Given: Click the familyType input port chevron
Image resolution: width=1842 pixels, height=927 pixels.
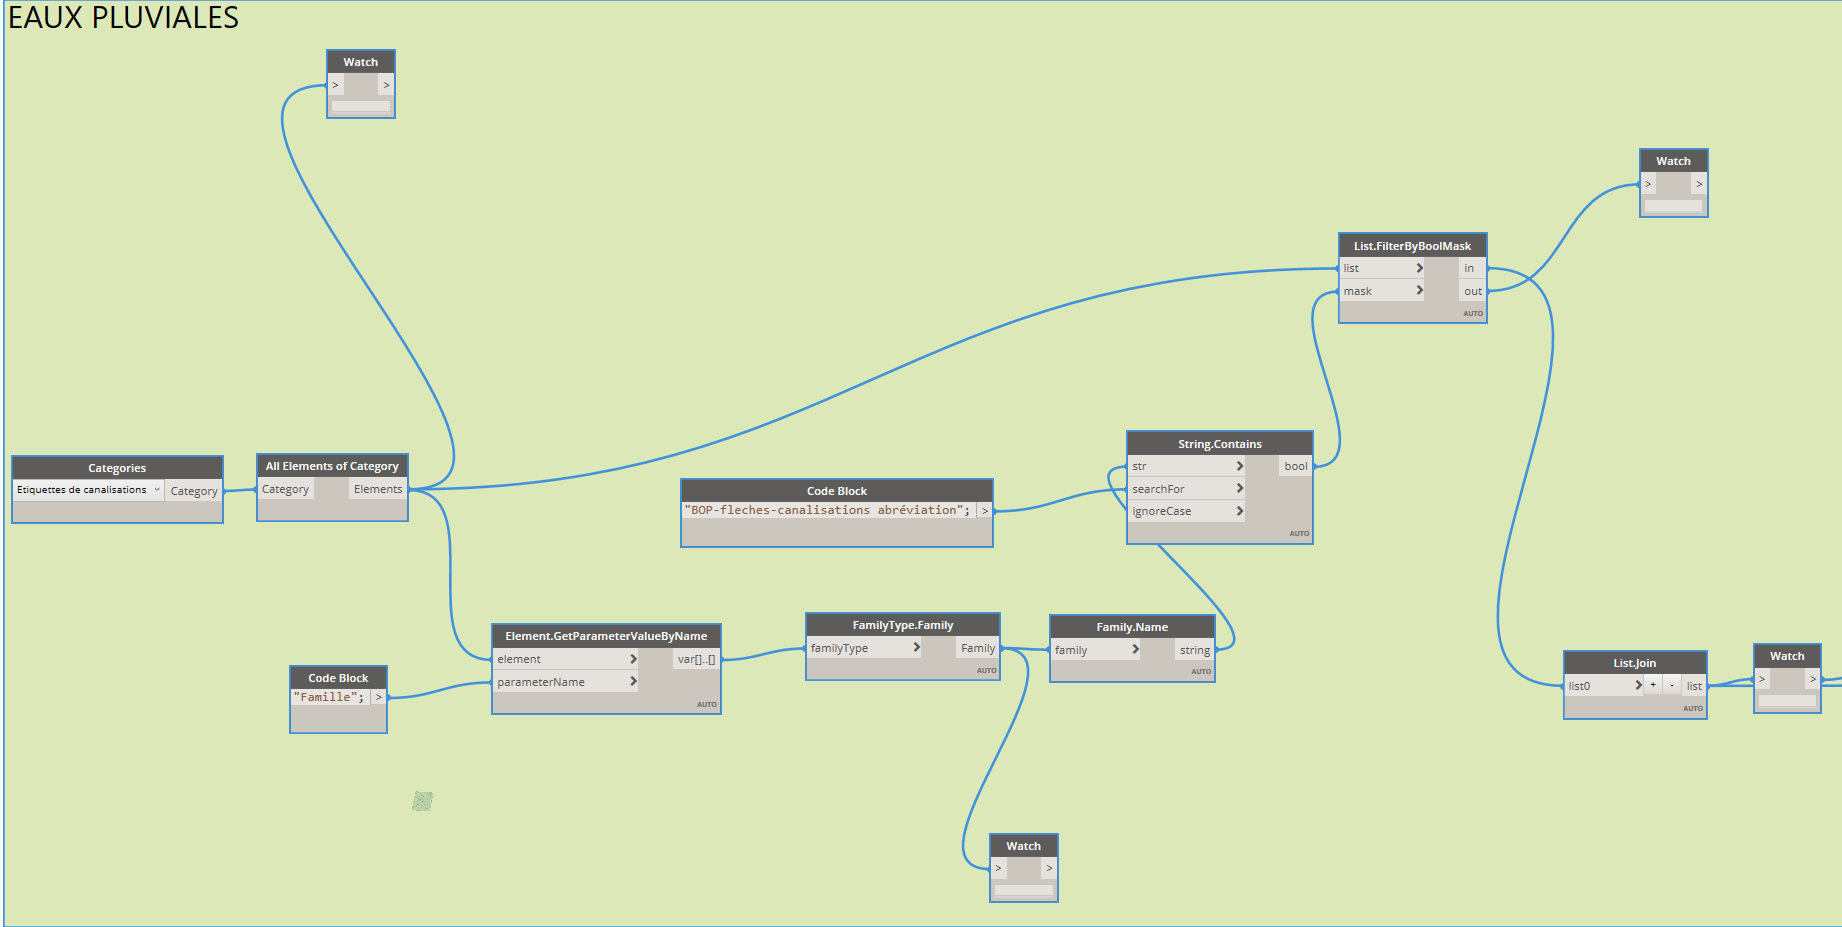Looking at the screenshot, I should point(915,648).
